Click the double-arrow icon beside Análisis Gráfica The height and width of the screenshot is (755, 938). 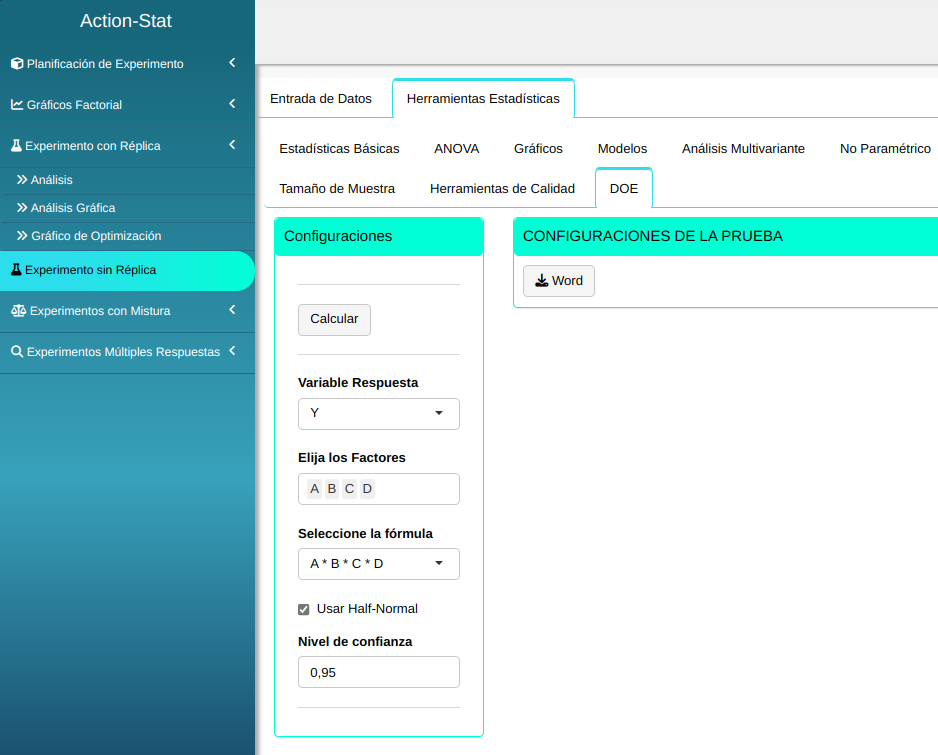(x=22, y=208)
